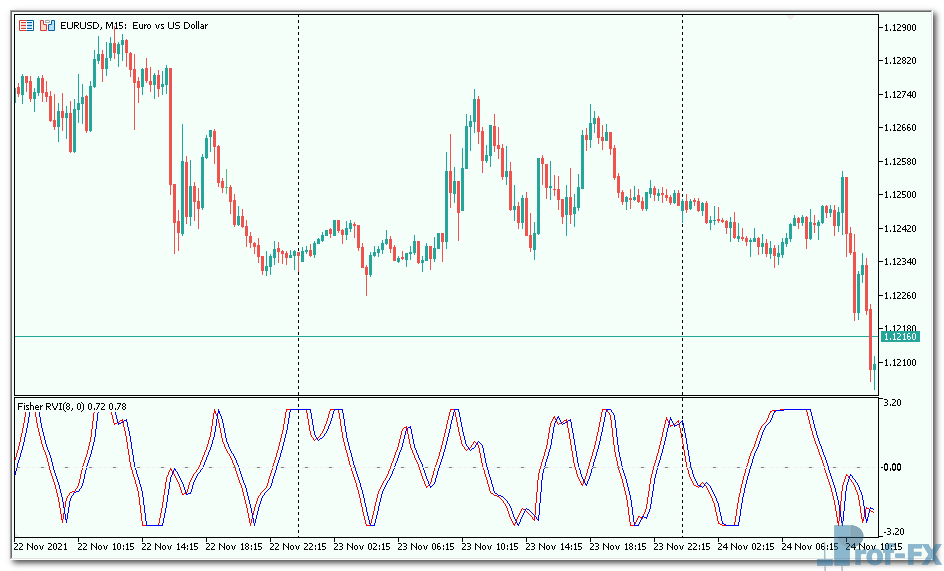Click the 1.12740 price axis label
The width and height of the screenshot is (944, 571).
pos(902,95)
